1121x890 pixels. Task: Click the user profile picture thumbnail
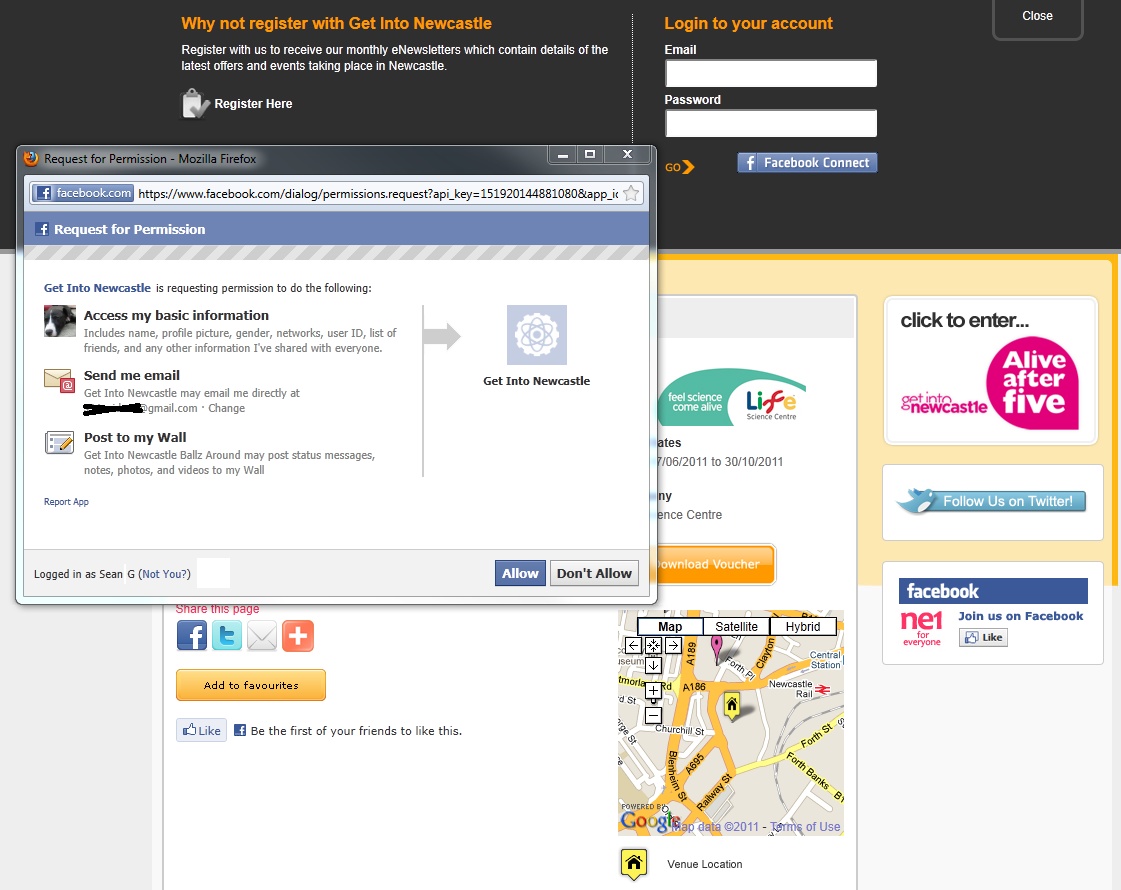point(60,321)
